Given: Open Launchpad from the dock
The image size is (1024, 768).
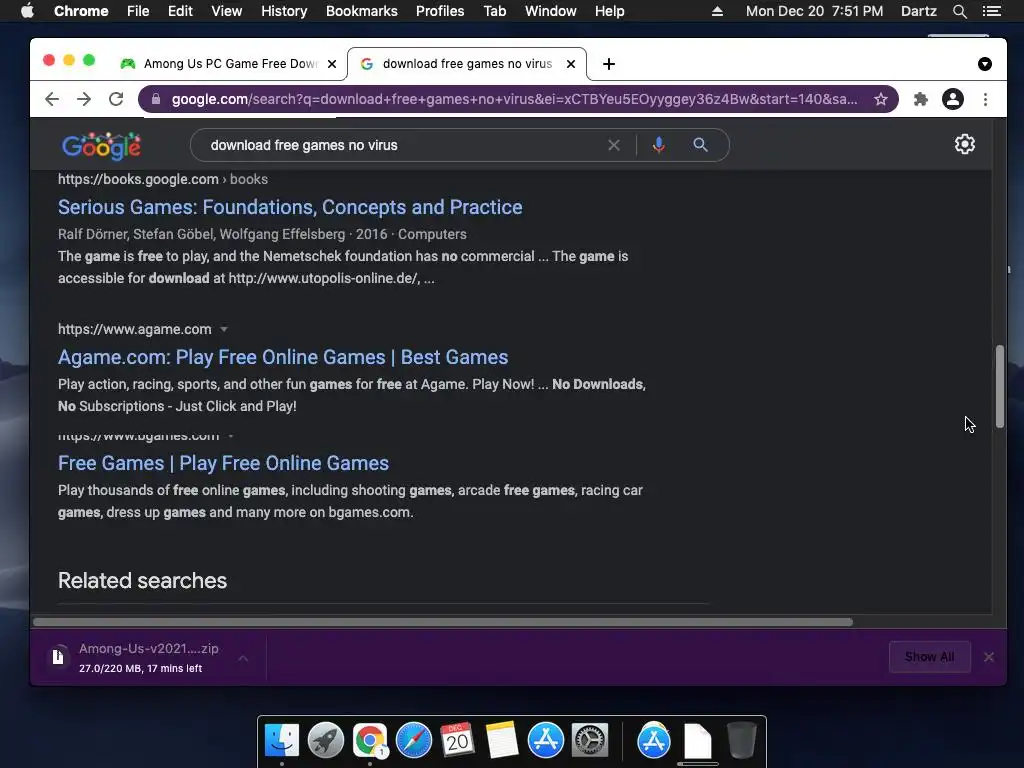Looking at the screenshot, I should point(325,741).
